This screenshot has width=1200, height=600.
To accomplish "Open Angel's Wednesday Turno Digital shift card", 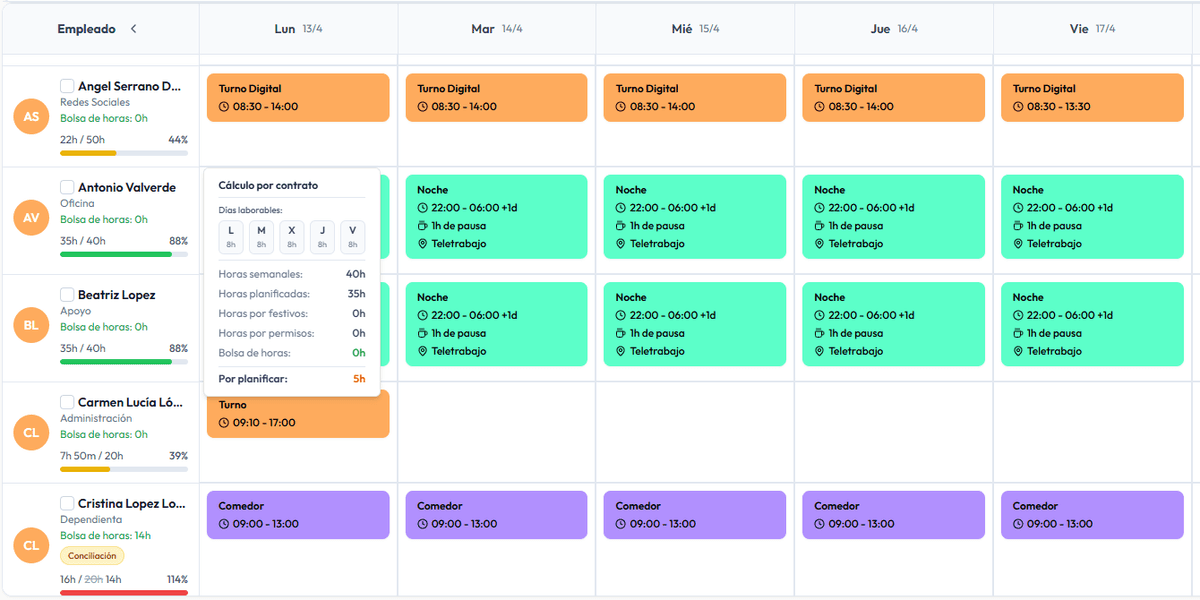I will tap(695, 98).
